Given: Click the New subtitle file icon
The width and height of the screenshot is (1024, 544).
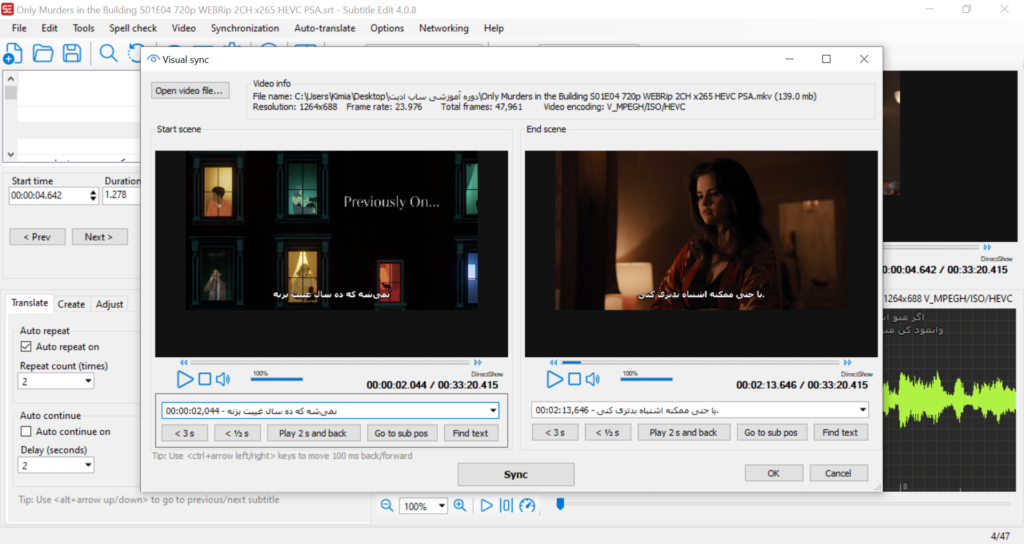Looking at the screenshot, I should click(x=13, y=54).
